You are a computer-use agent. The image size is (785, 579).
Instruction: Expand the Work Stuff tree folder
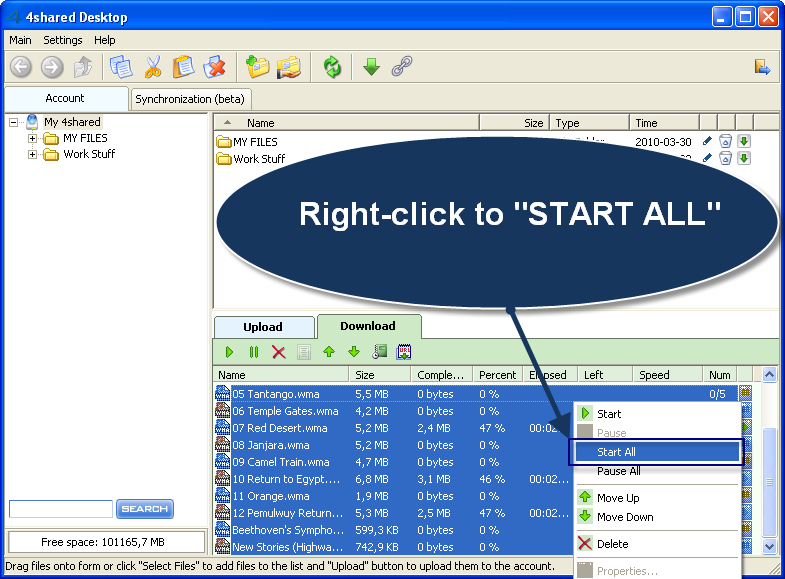[32, 154]
